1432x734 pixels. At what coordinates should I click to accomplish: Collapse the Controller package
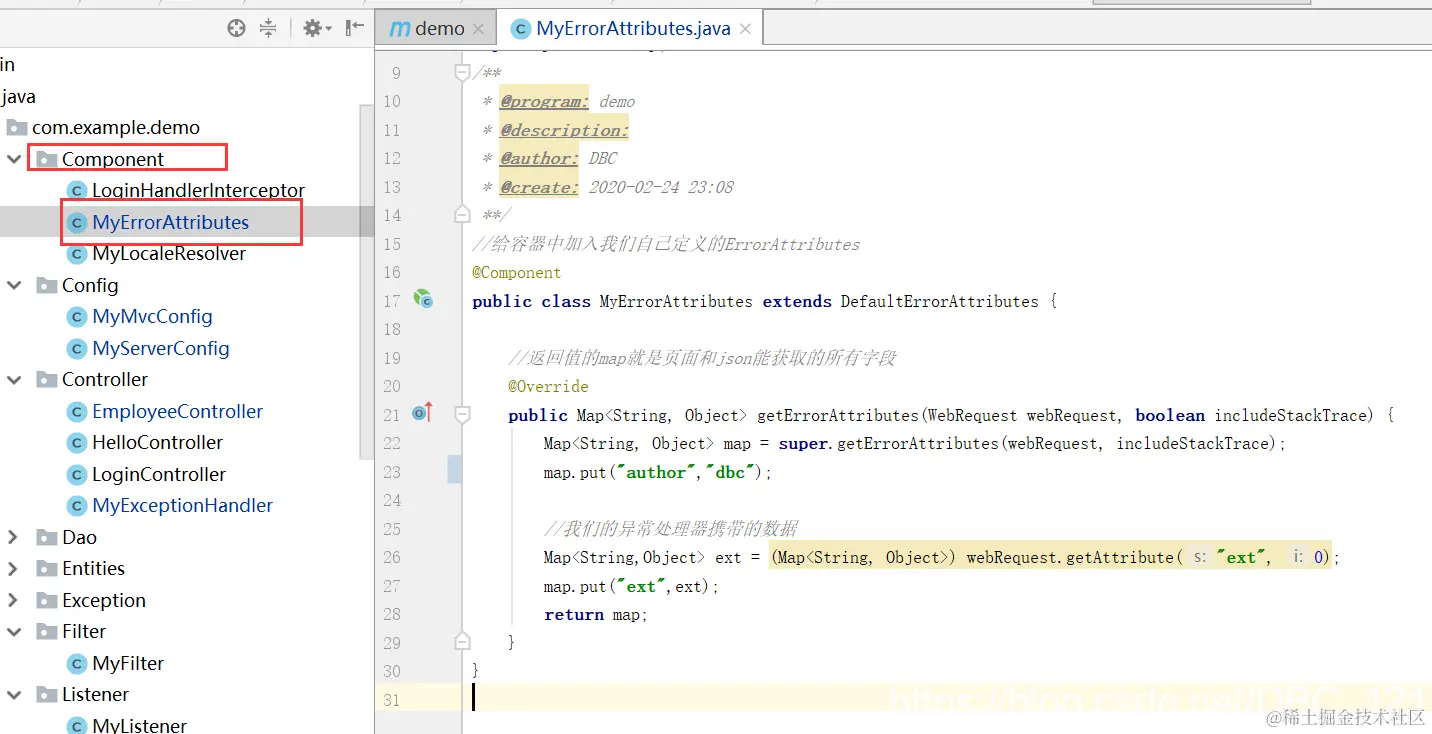[x=14, y=380]
